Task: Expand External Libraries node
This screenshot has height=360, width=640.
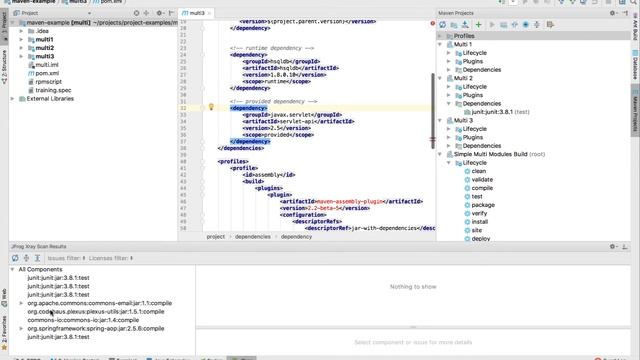Action: tap(12, 99)
